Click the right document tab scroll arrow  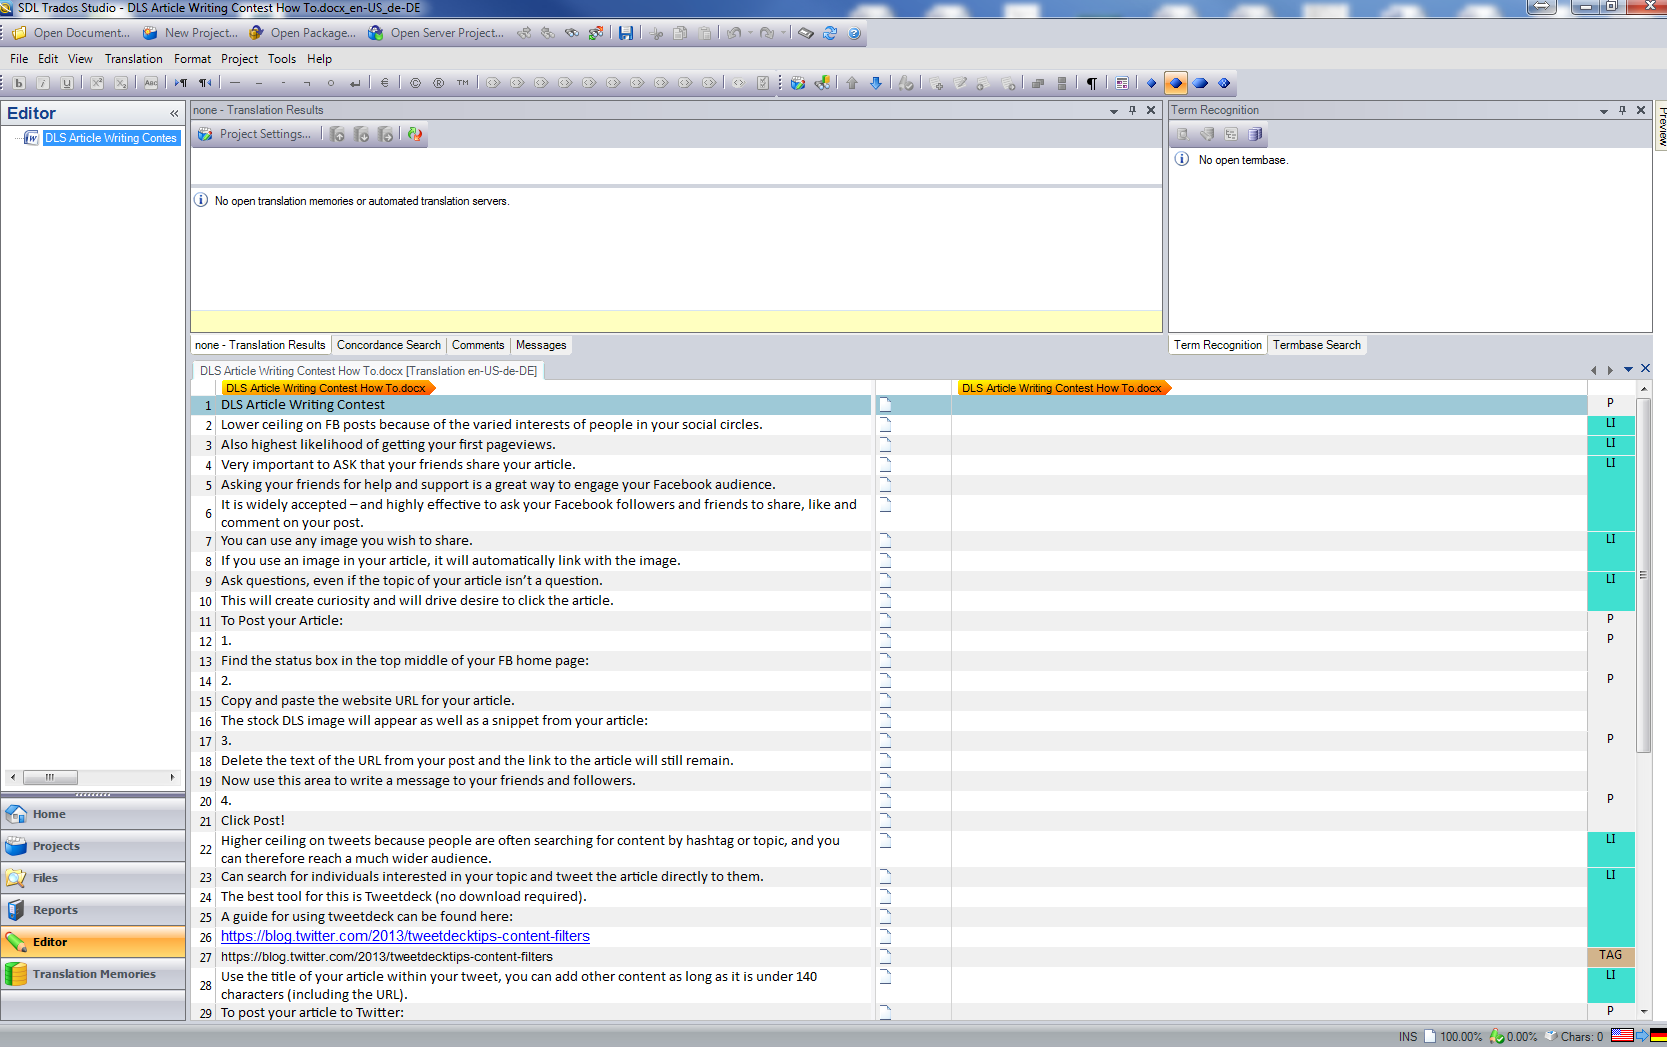click(1610, 370)
